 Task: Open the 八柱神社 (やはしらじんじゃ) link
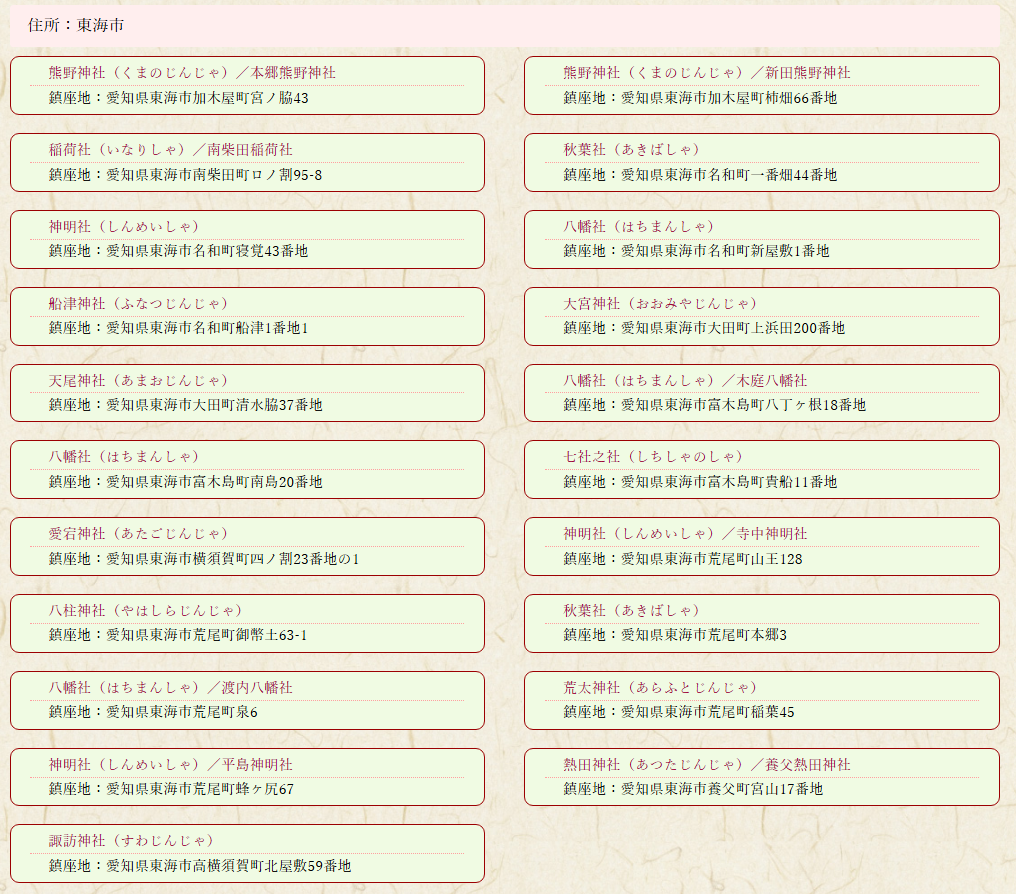(x=146, y=611)
